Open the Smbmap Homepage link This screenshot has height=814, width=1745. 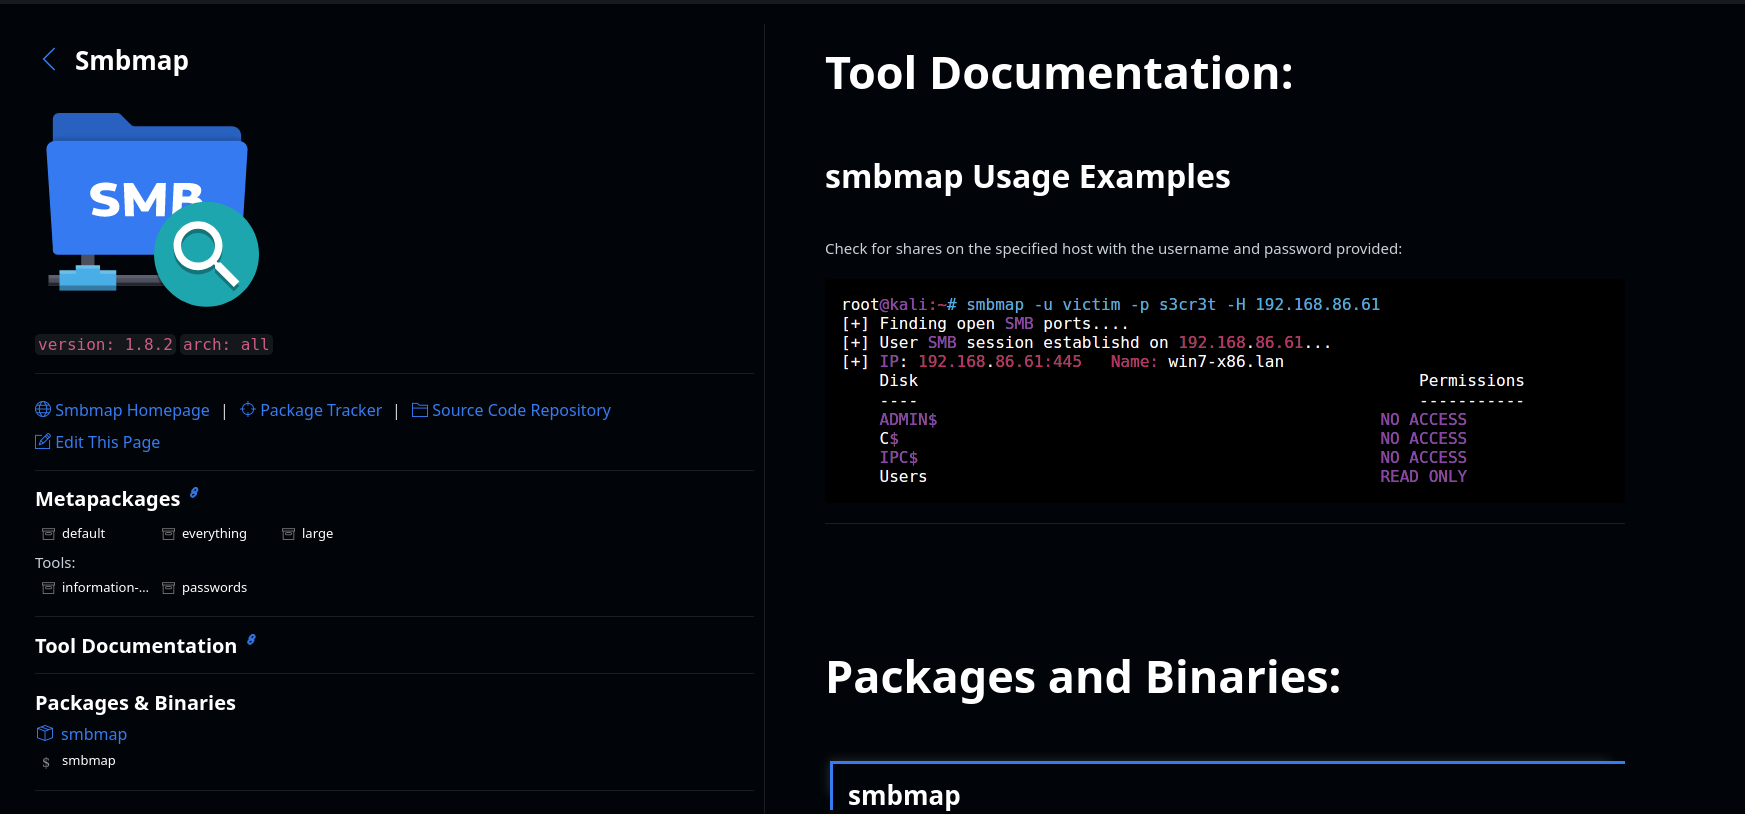pyautogui.click(x=132, y=410)
